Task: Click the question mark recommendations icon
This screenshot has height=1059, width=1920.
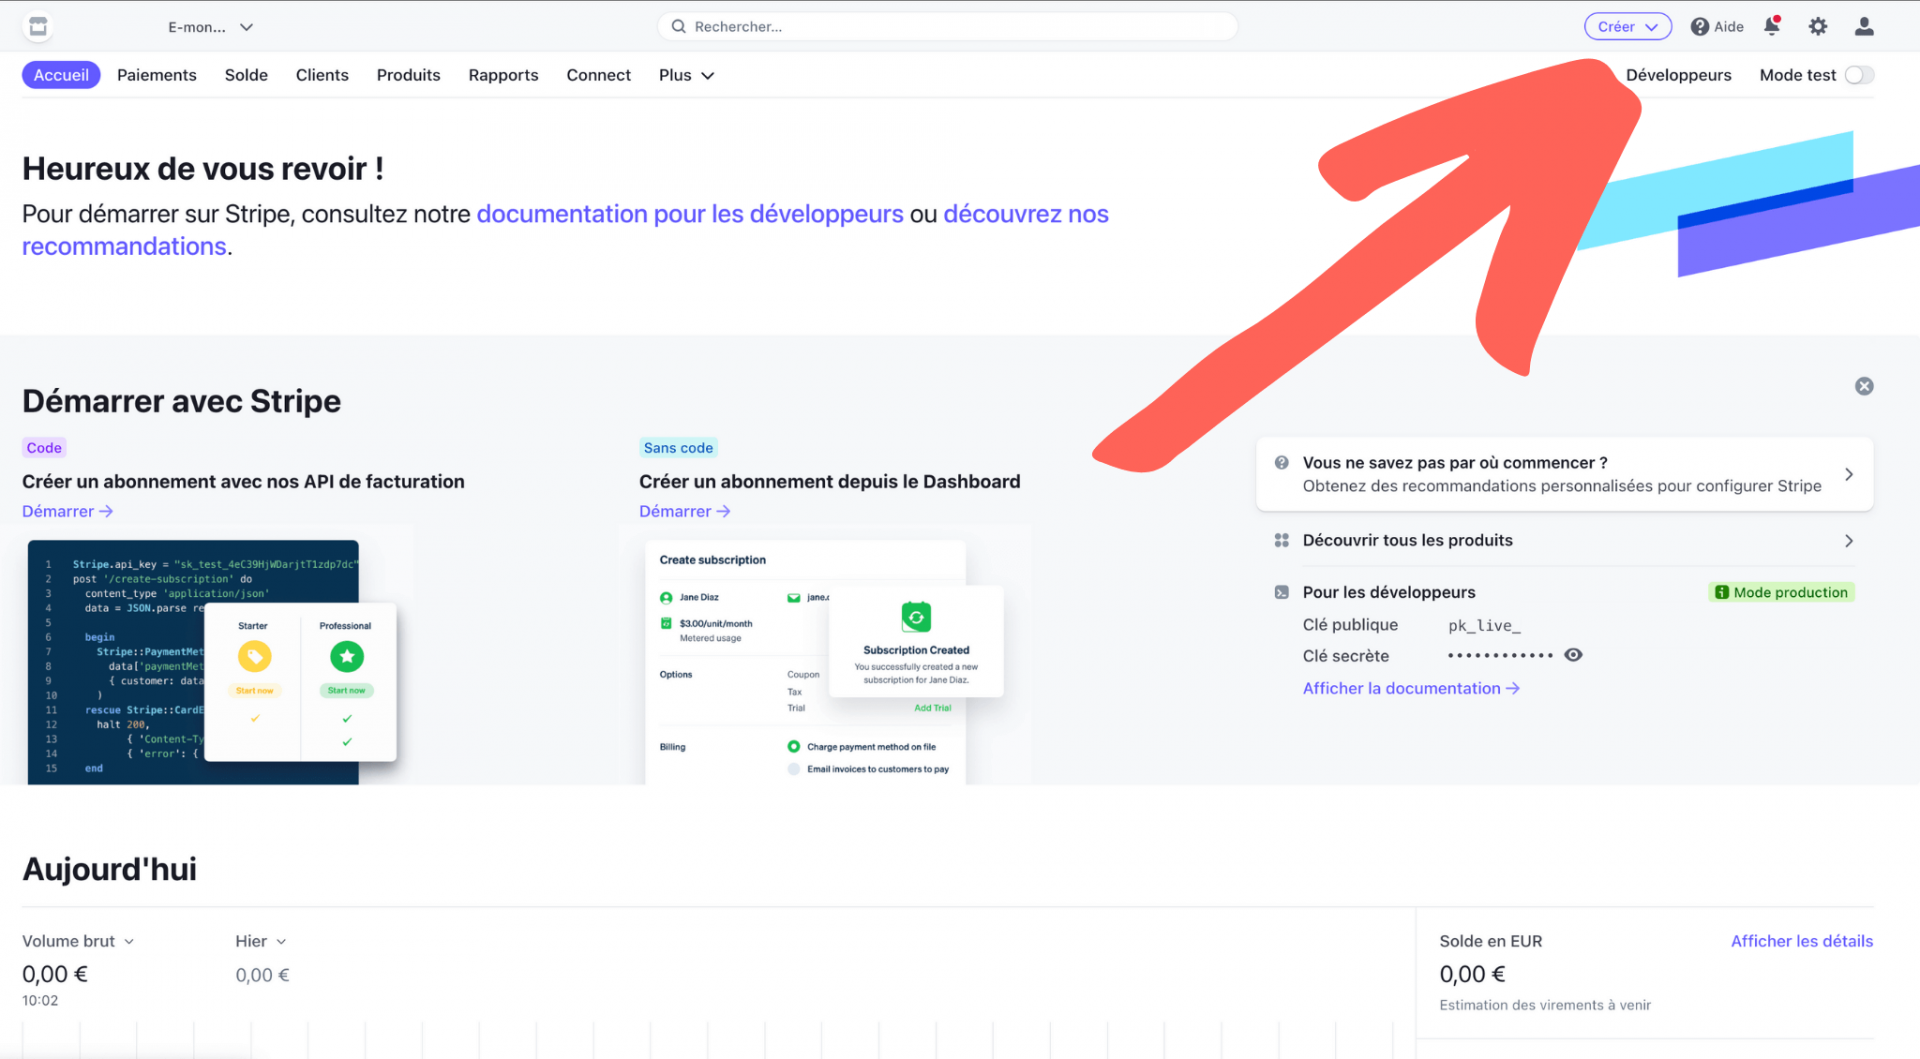Action: coord(1281,463)
